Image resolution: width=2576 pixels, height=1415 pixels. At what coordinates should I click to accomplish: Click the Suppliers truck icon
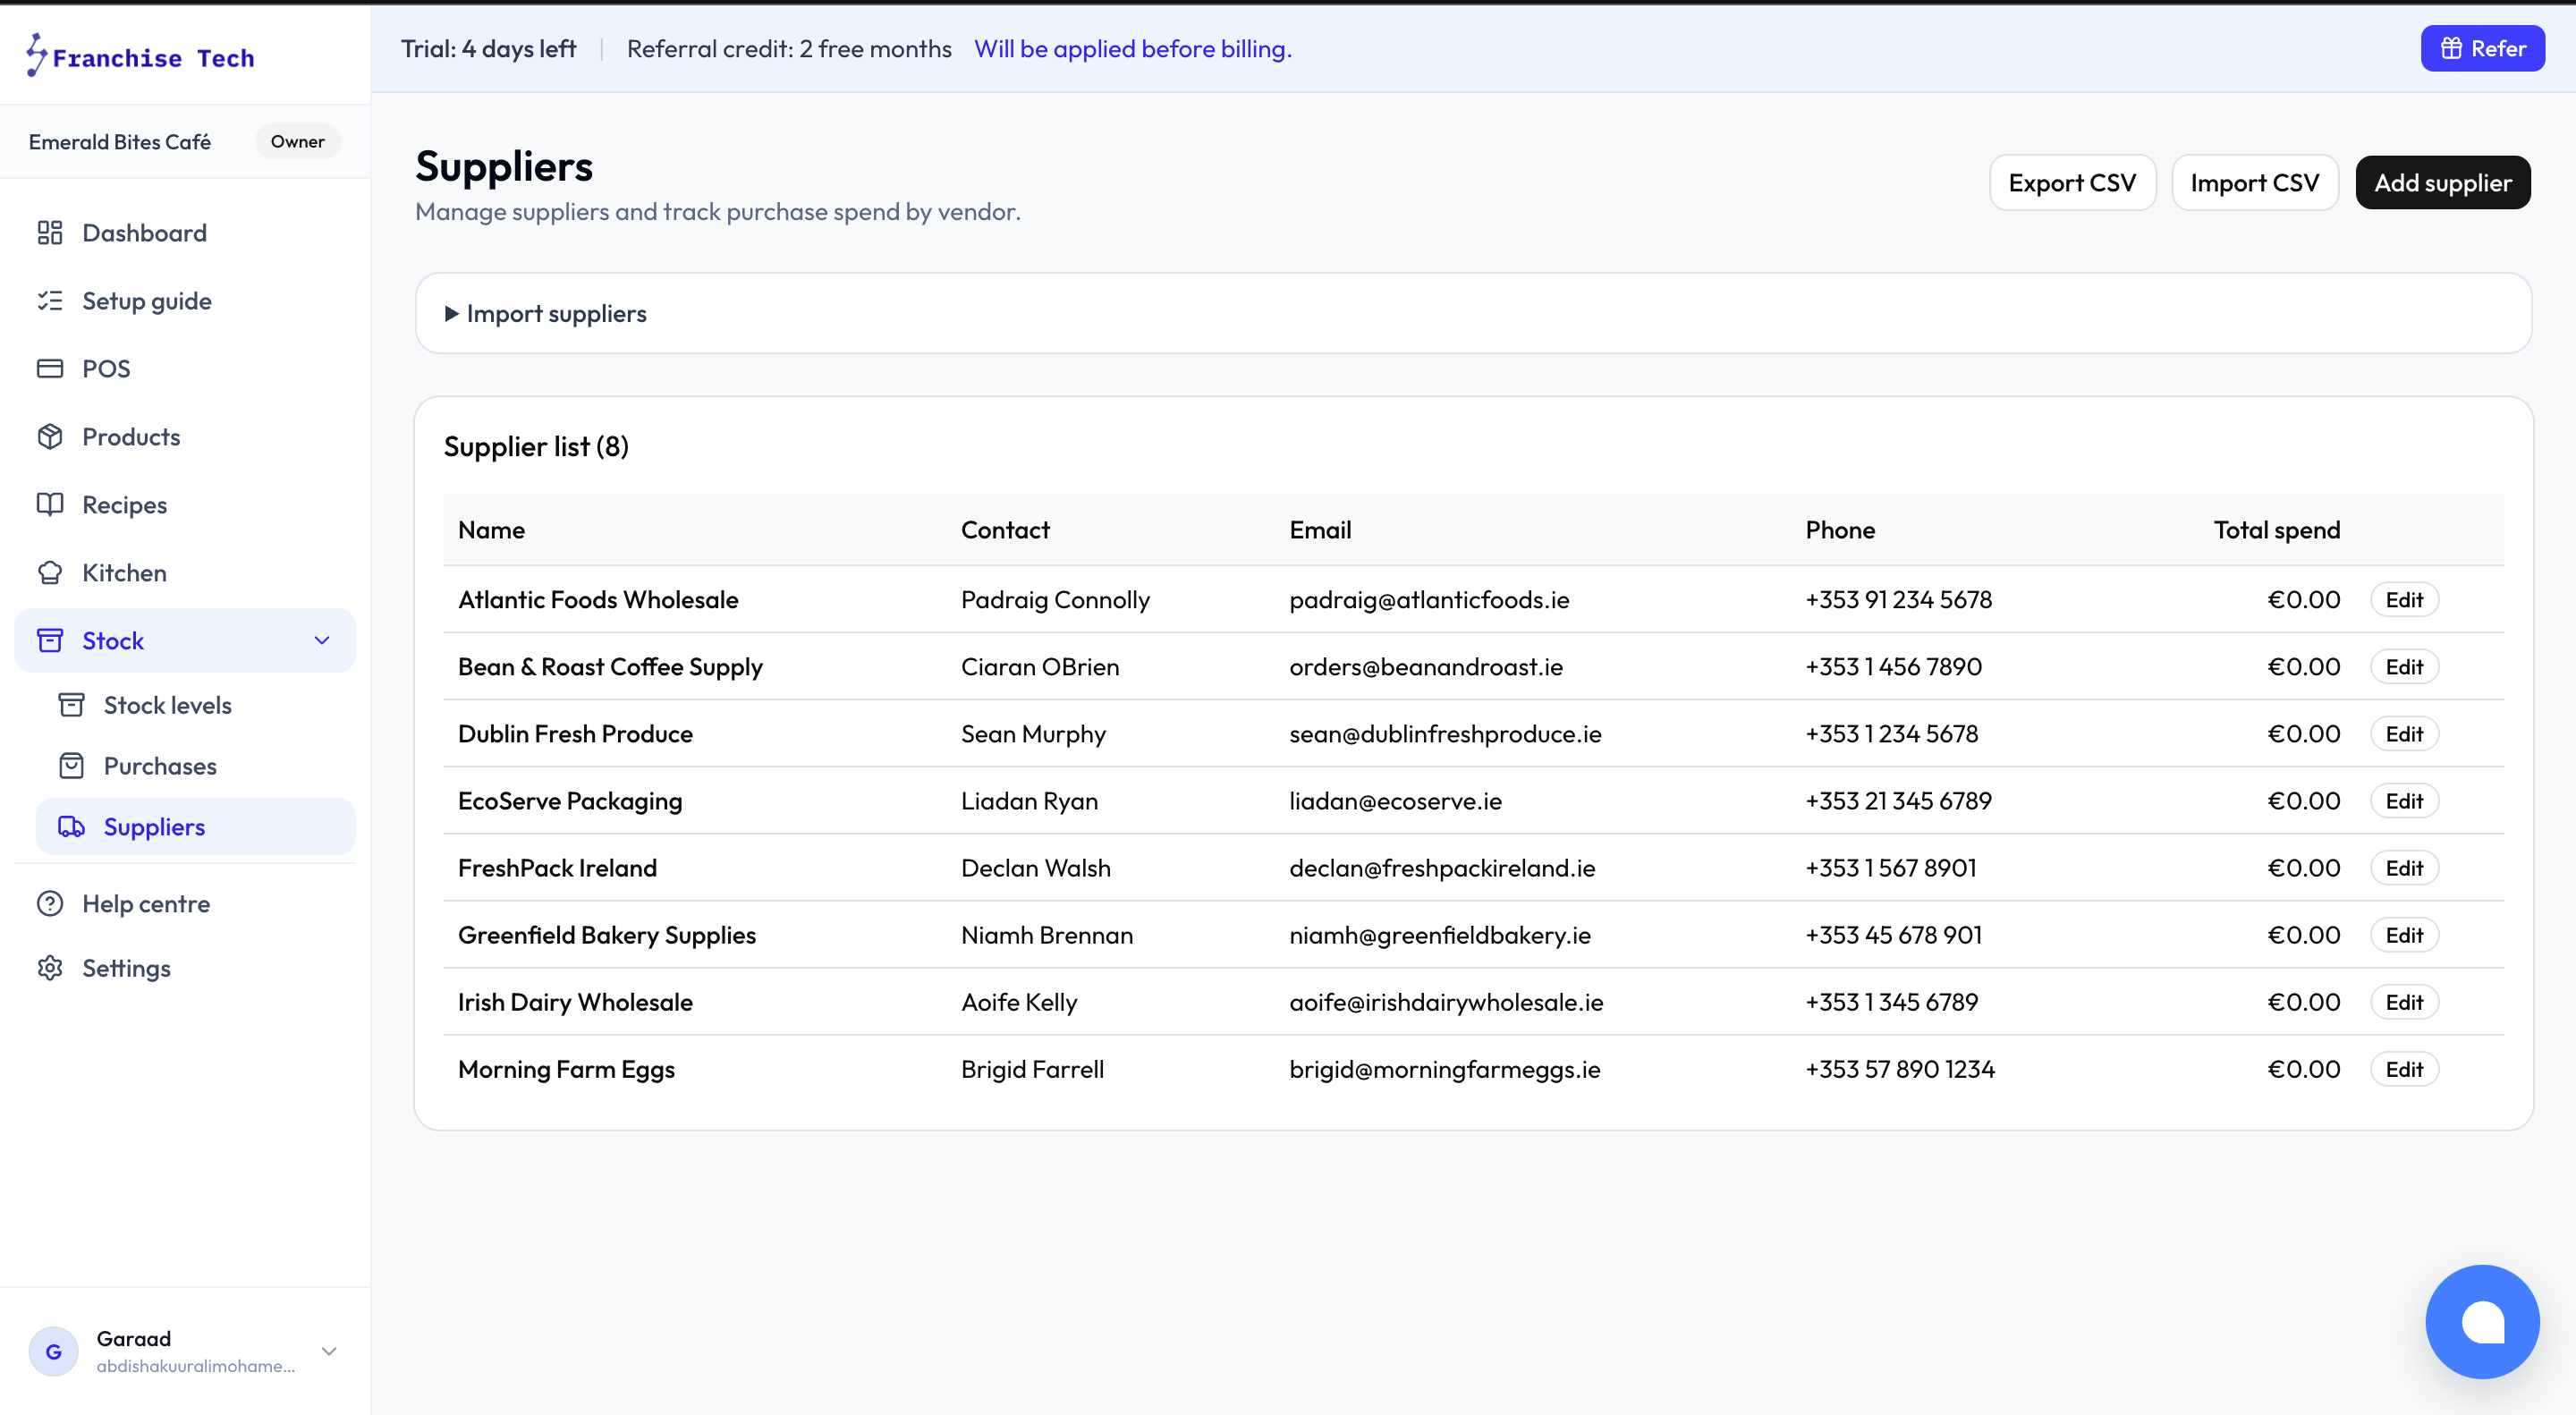tap(71, 827)
